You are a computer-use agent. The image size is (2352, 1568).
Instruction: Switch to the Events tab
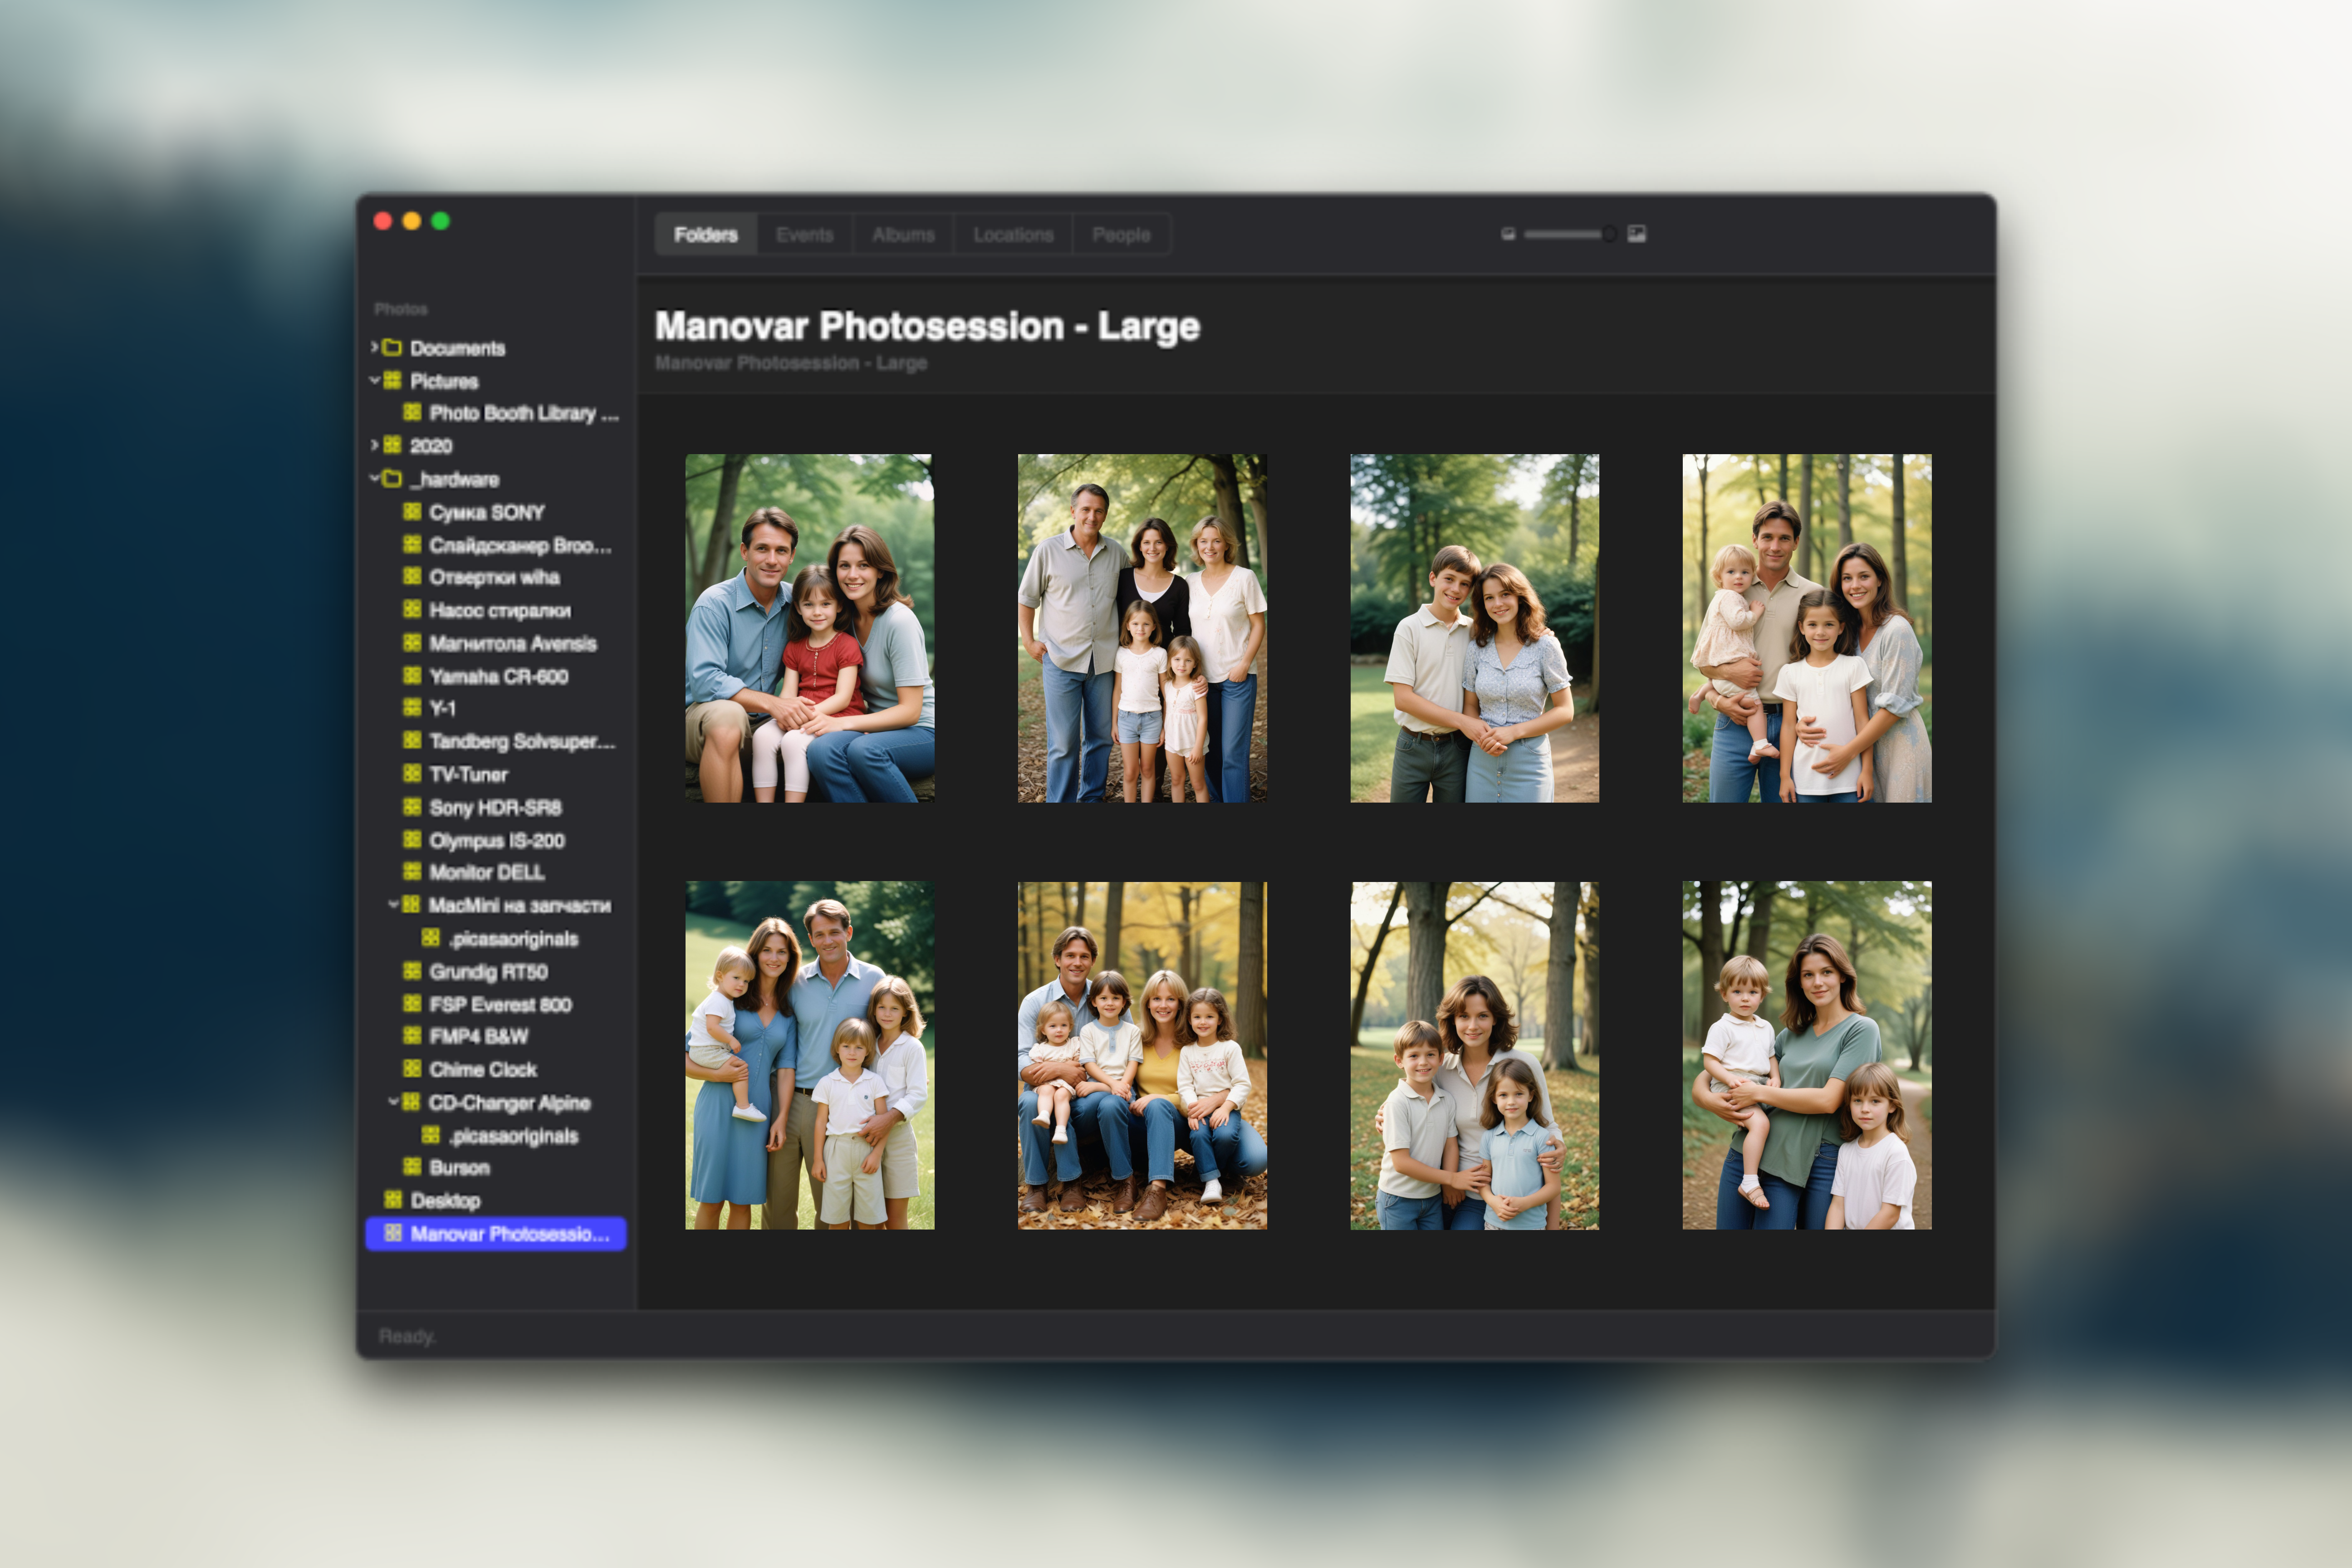(x=804, y=234)
